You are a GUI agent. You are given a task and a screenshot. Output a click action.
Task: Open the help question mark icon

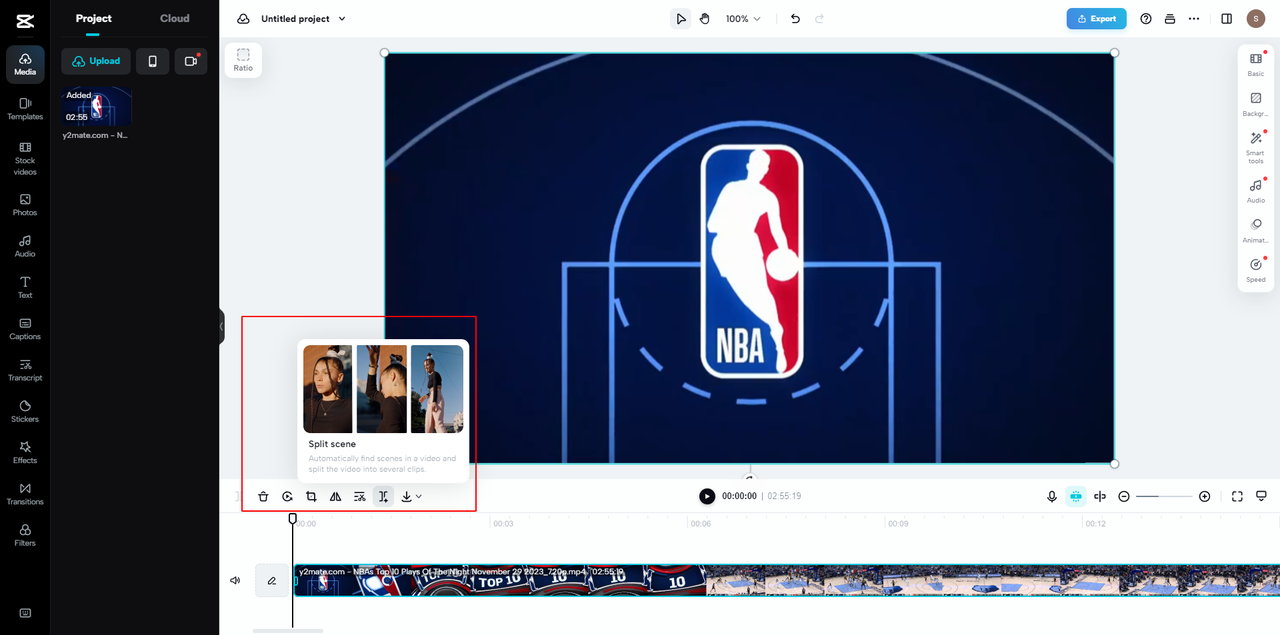tap(1146, 19)
